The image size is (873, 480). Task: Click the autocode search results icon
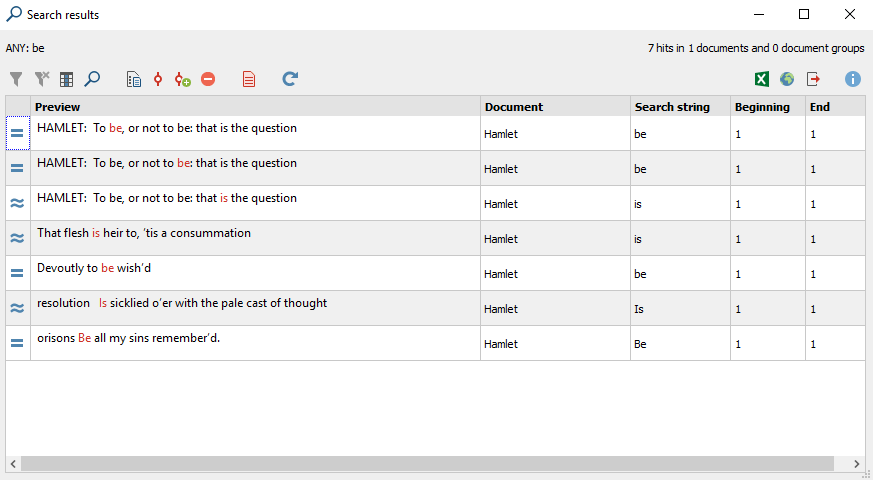(x=158, y=80)
